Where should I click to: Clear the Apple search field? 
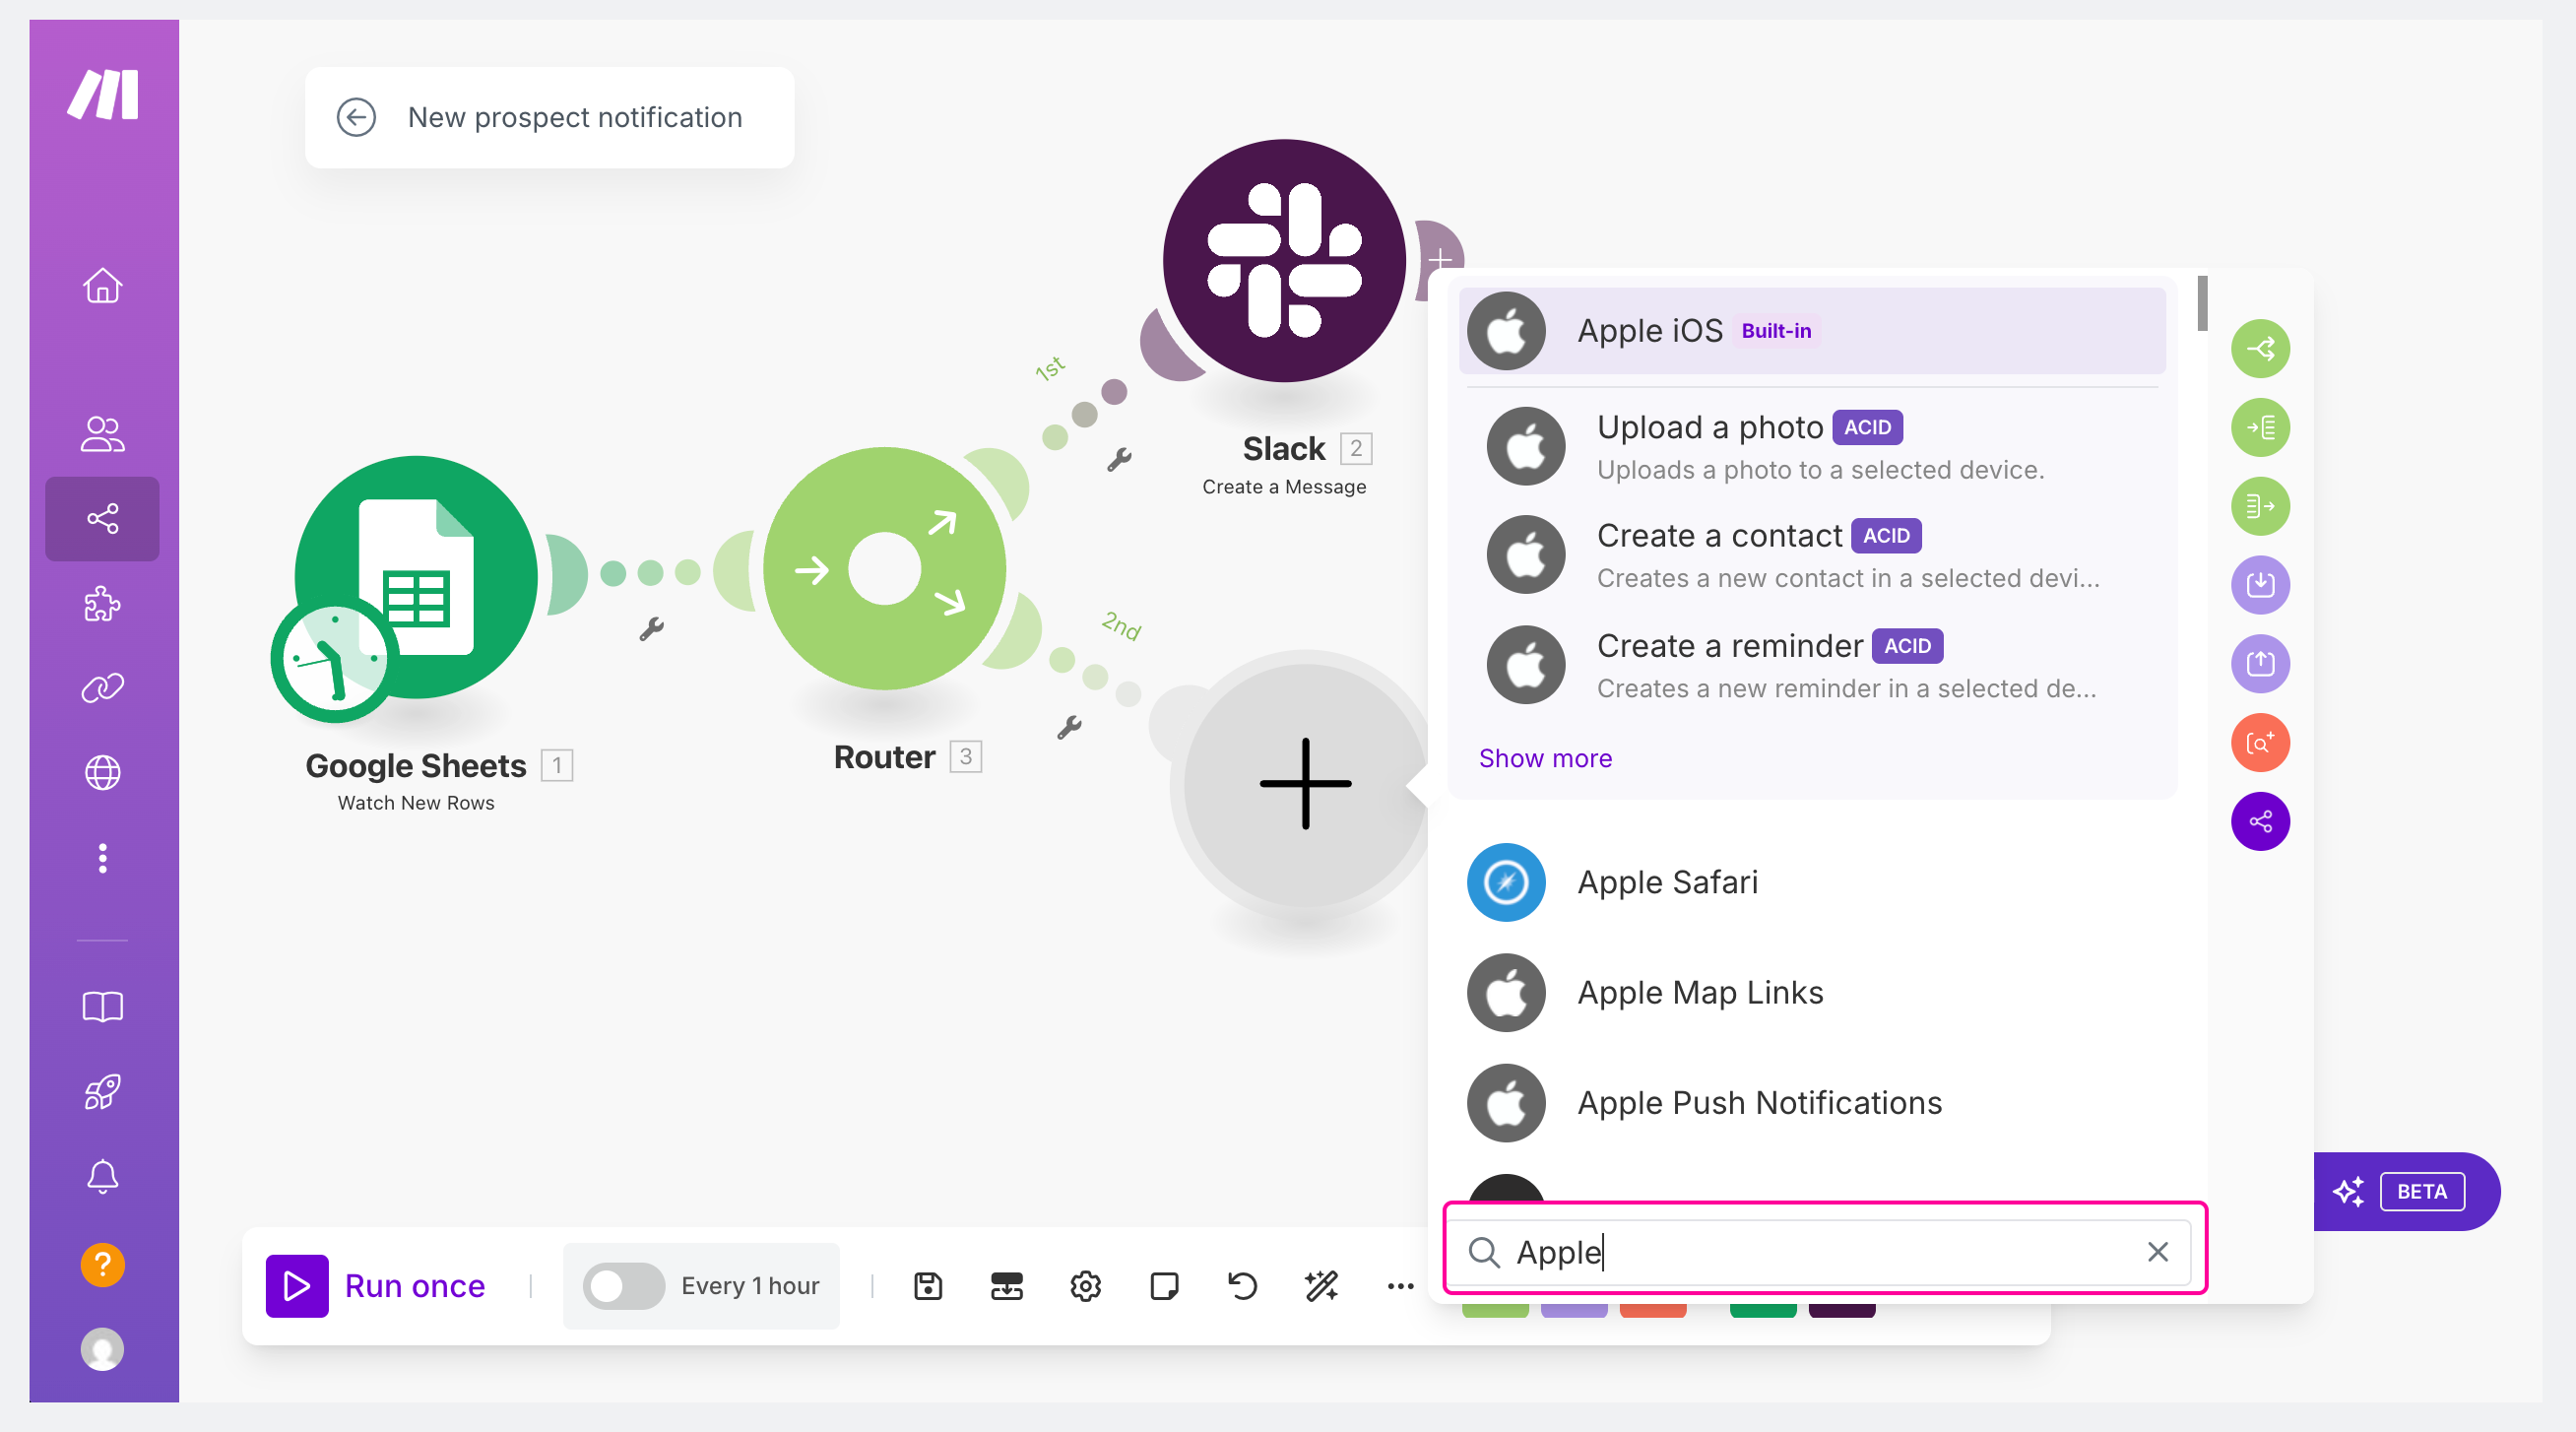pos(2157,1251)
